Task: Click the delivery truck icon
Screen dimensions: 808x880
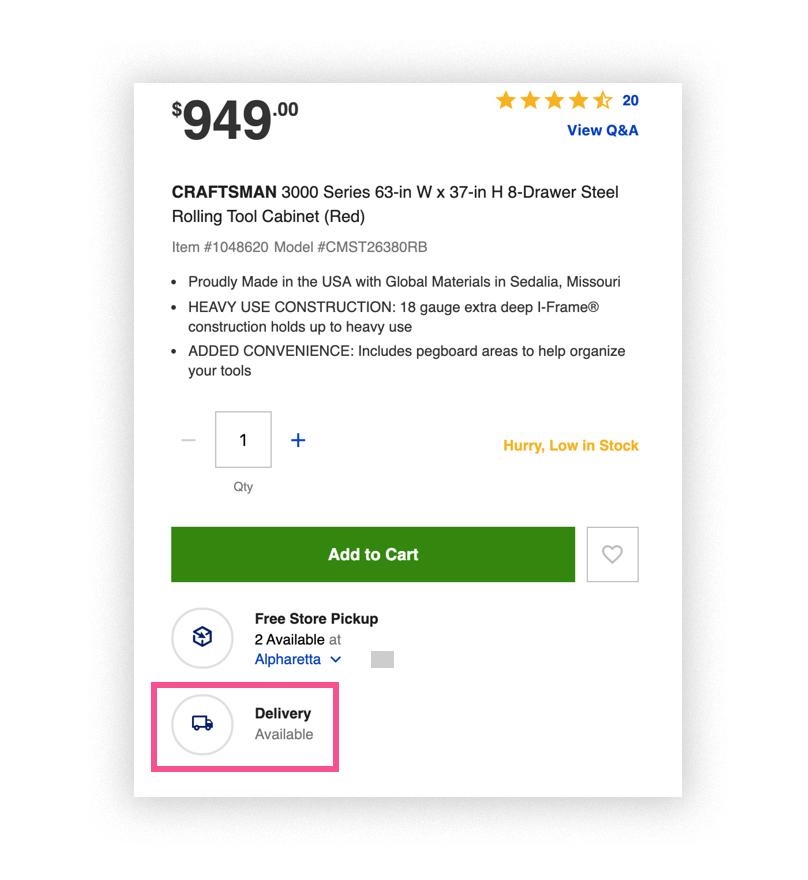Action: (x=201, y=724)
